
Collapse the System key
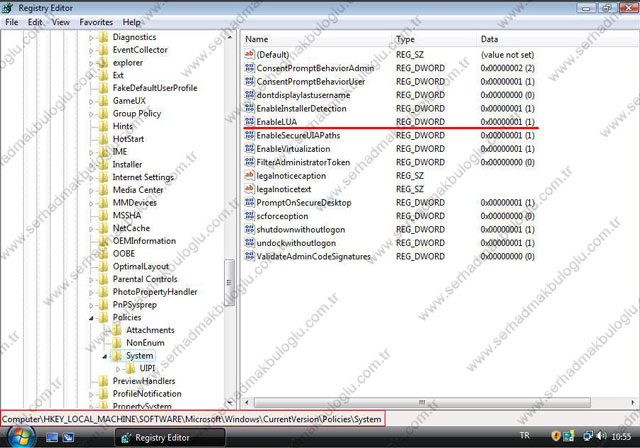click(104, 356)
